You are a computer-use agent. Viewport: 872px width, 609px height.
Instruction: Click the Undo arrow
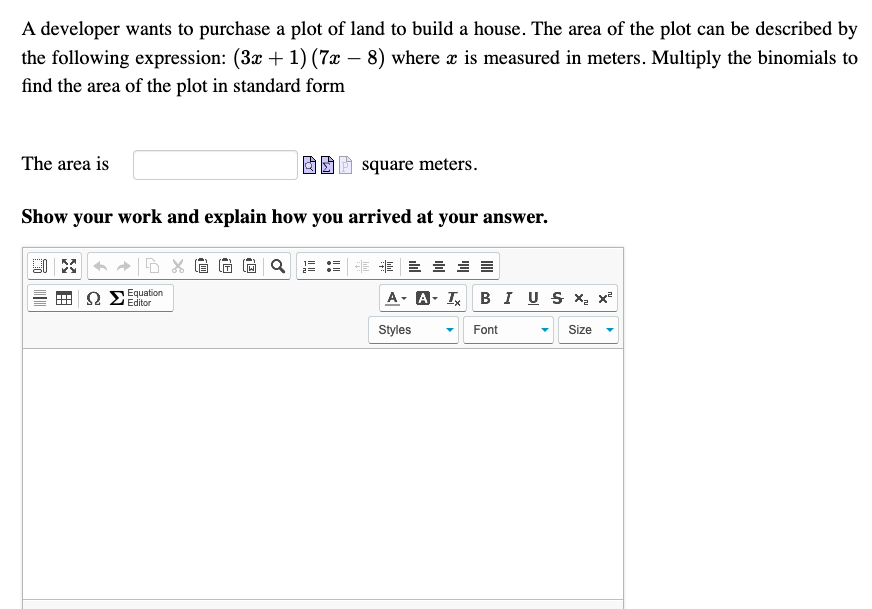point(100,266)
